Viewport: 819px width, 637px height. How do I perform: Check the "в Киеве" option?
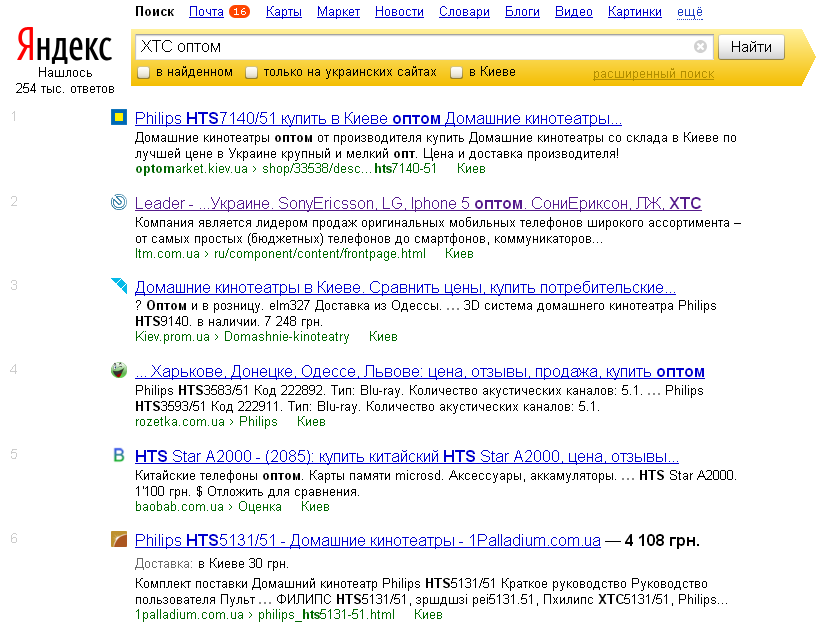point(457,72)
